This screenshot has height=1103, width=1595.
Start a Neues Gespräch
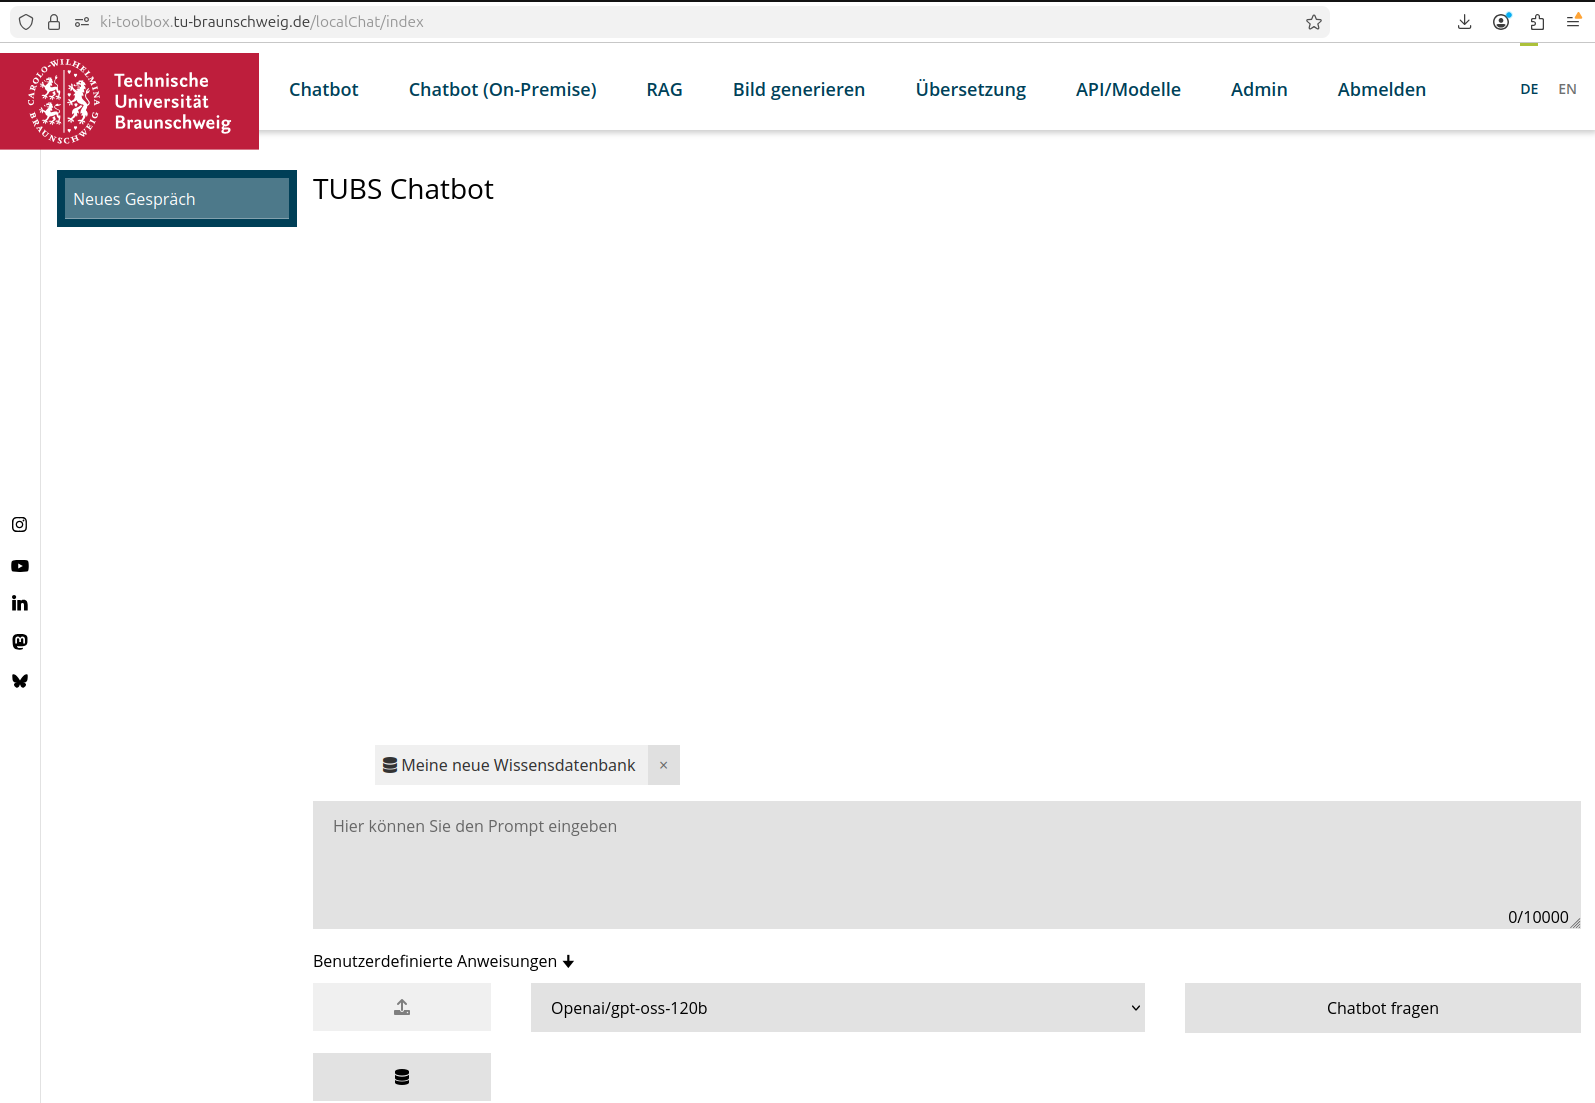177,199
